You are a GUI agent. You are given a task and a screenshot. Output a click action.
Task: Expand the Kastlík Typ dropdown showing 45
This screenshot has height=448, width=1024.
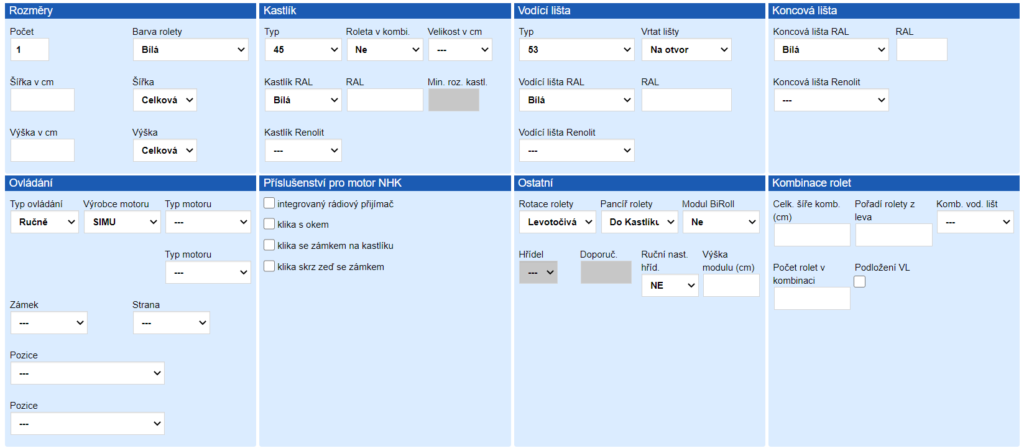point(303,49)
